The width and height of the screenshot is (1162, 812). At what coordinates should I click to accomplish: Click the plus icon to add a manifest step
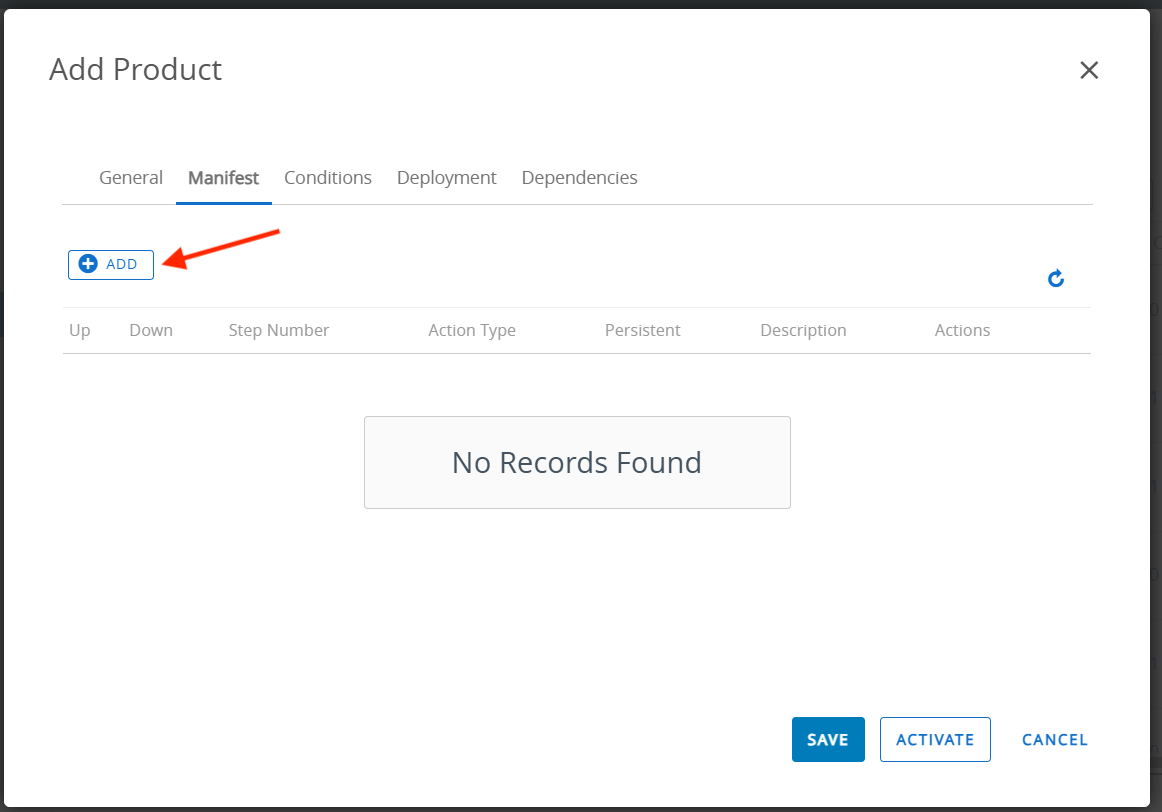tap(88, 264)
